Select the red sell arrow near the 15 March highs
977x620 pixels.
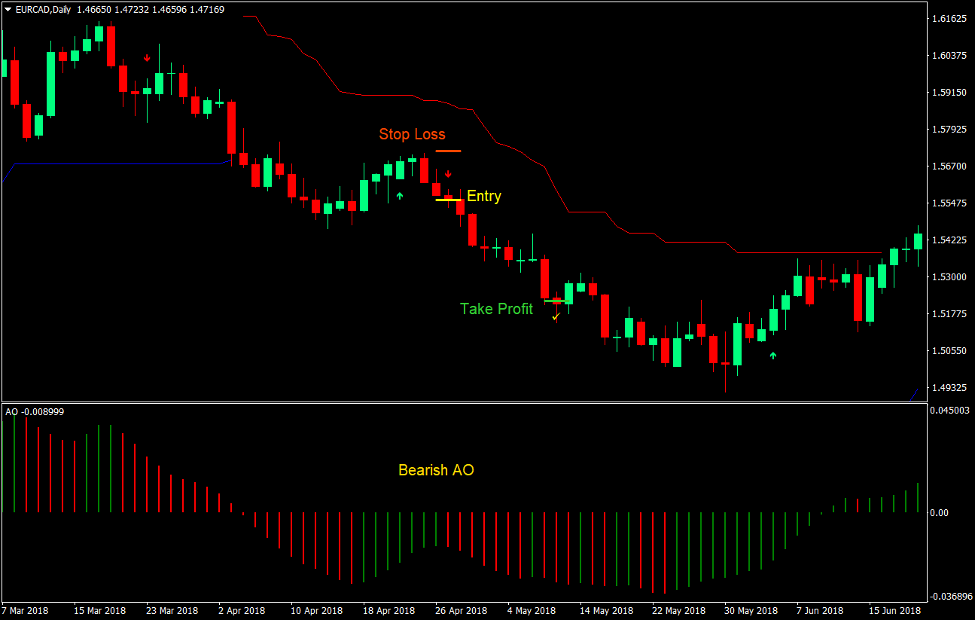(x=147, y=57)
